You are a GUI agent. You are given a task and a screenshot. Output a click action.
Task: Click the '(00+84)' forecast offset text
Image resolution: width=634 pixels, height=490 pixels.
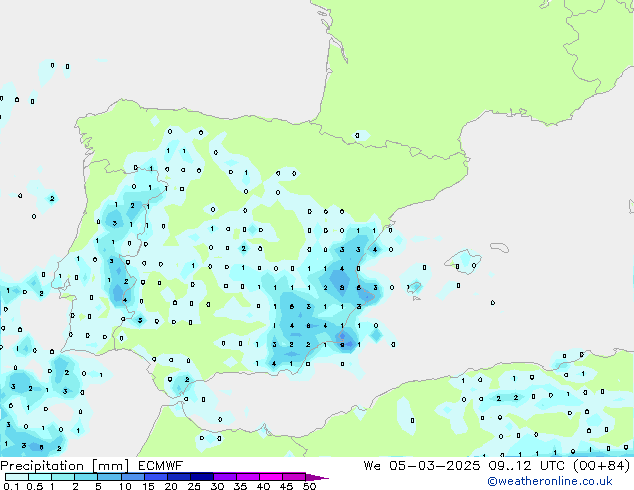tap(602, 466)
